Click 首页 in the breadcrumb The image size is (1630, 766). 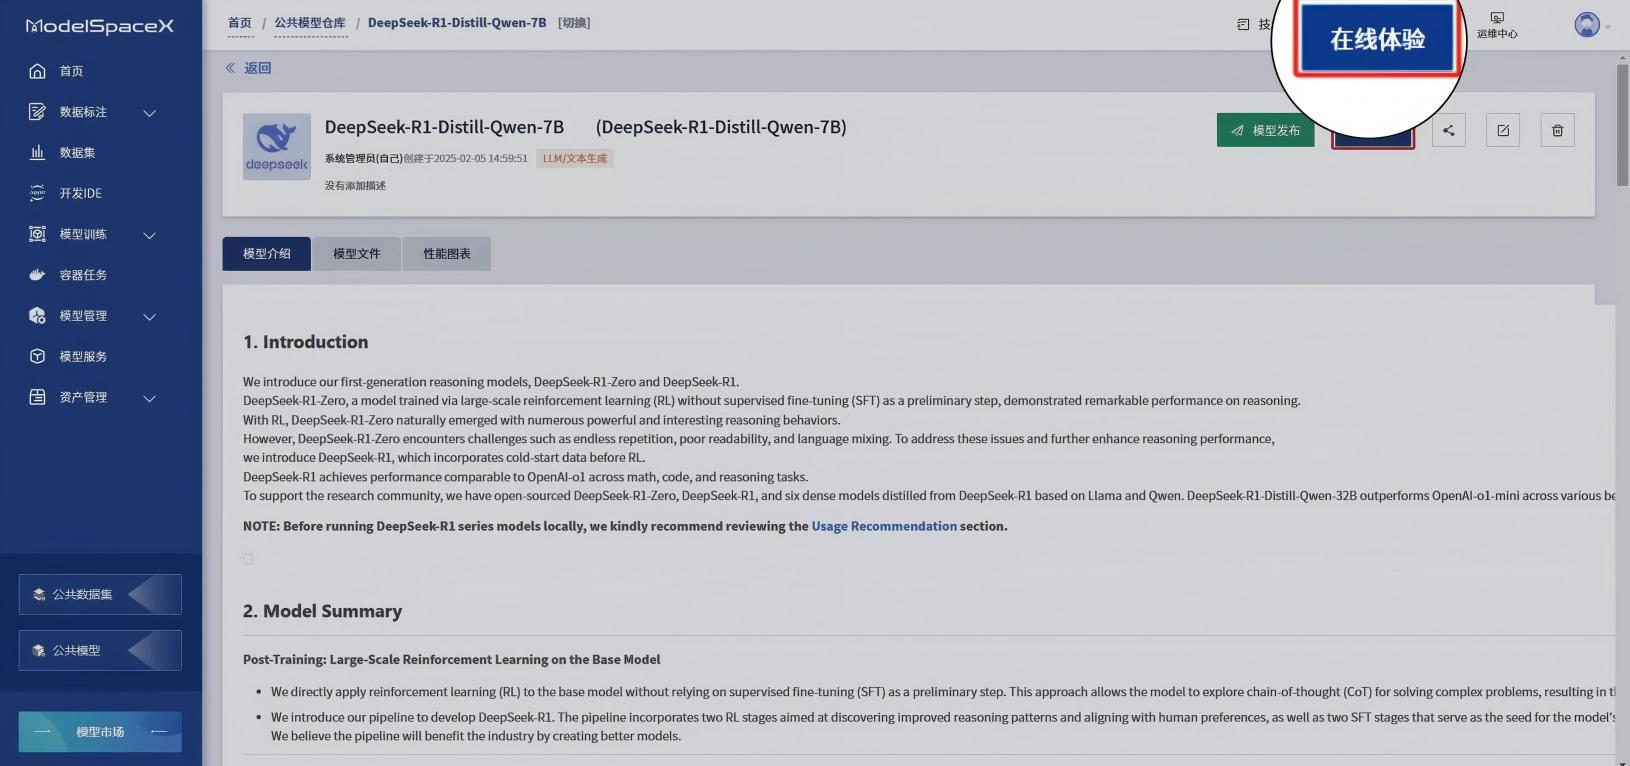tap(240, 23)
